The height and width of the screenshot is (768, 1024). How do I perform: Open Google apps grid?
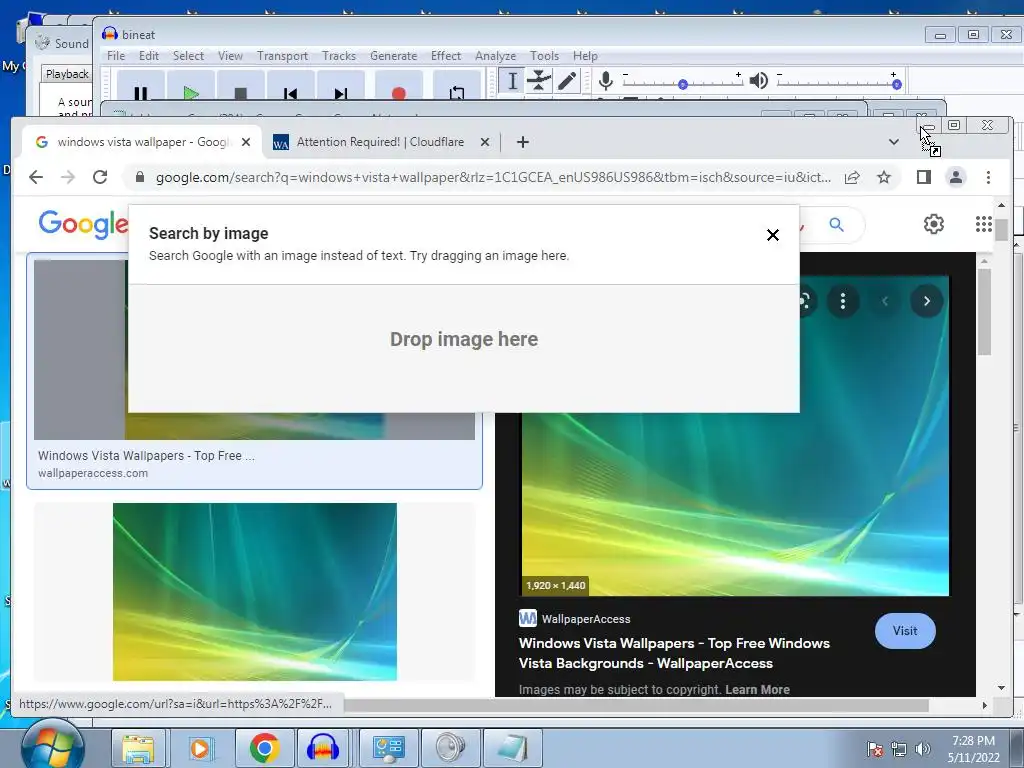(x=984, y=224)
